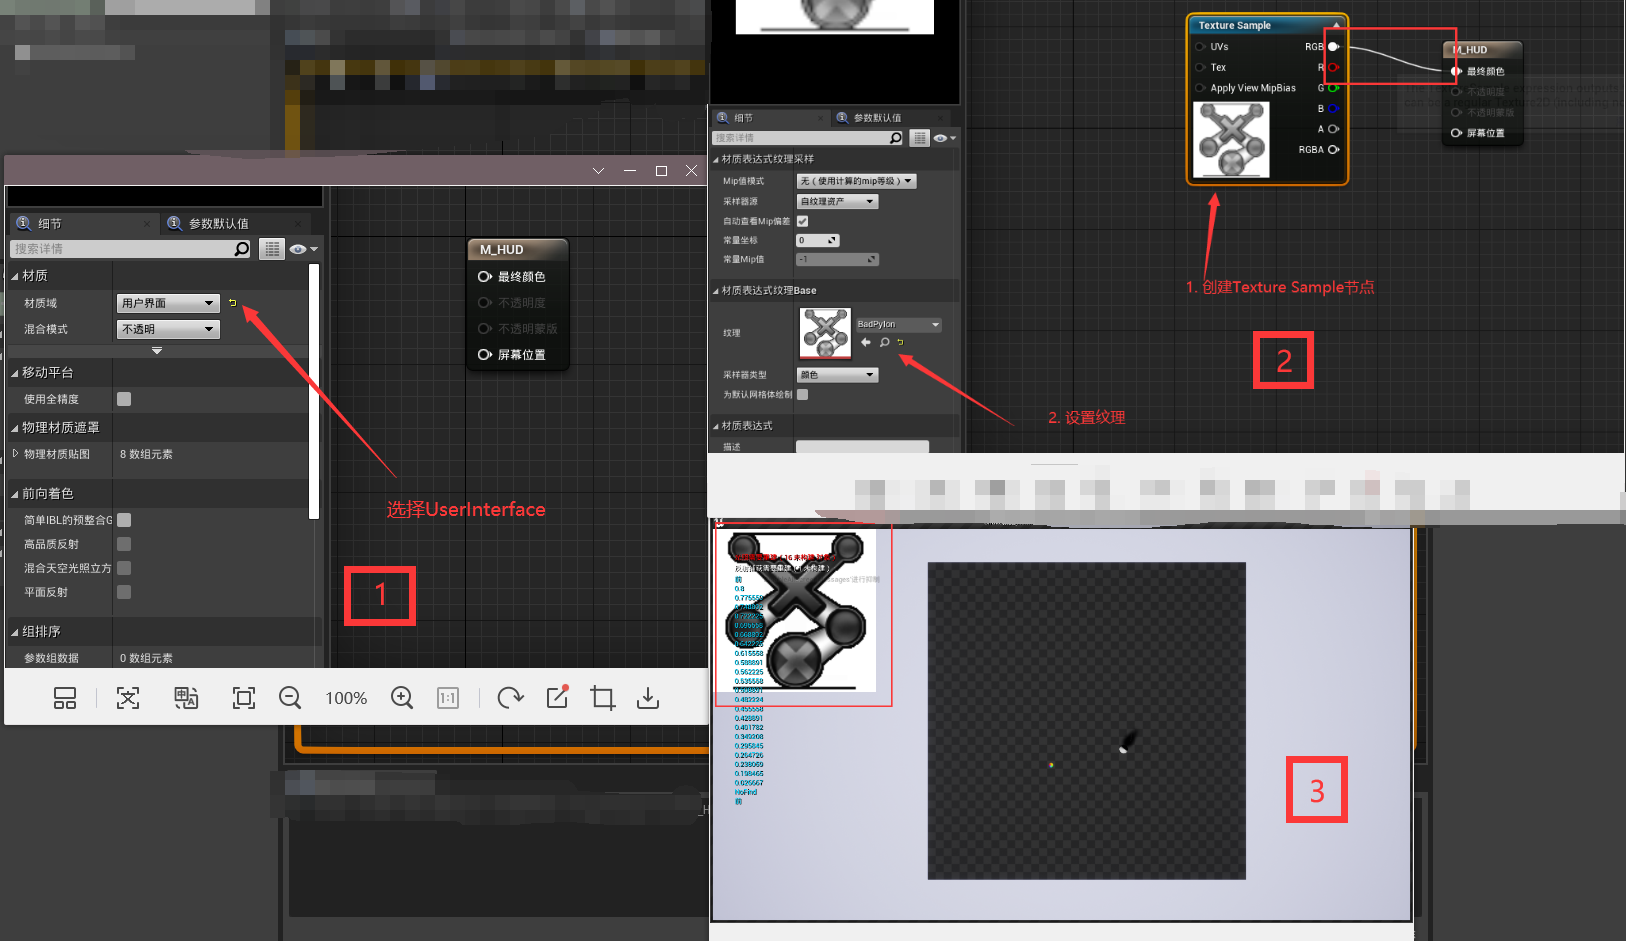The height and width of the screenshot is (941, 1626).
Task: Reset 材质域 to default with yellow arrow
Action: coord(233,303)
